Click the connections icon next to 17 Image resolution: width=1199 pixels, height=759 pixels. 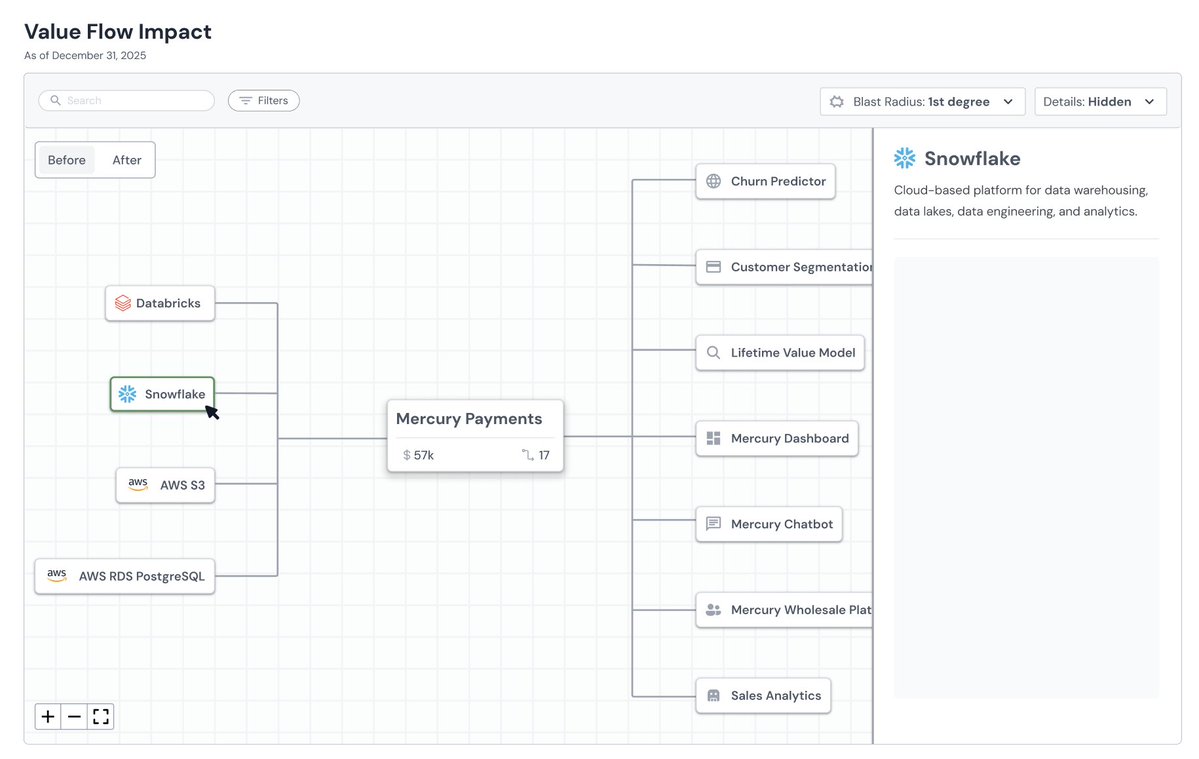pyautogui.click(x=528, y=455)
